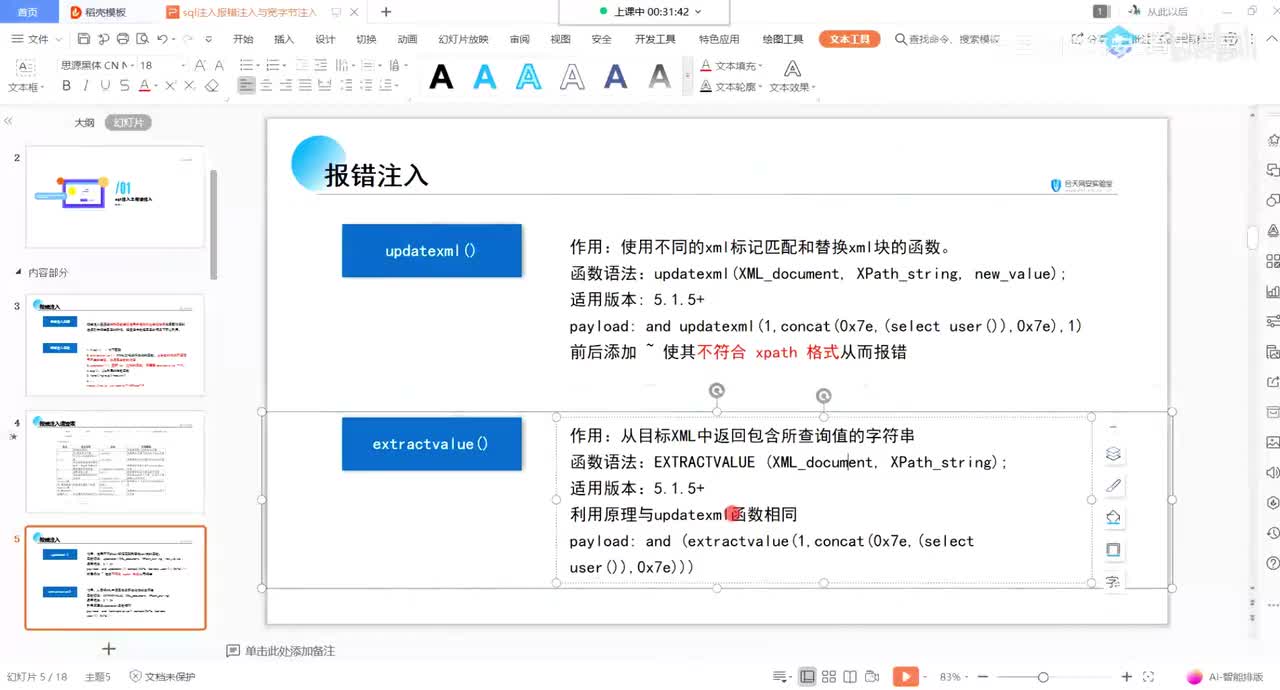Switch to 大纲 outline view in side panel
The image size is (1280, 690).
point(84,122)
